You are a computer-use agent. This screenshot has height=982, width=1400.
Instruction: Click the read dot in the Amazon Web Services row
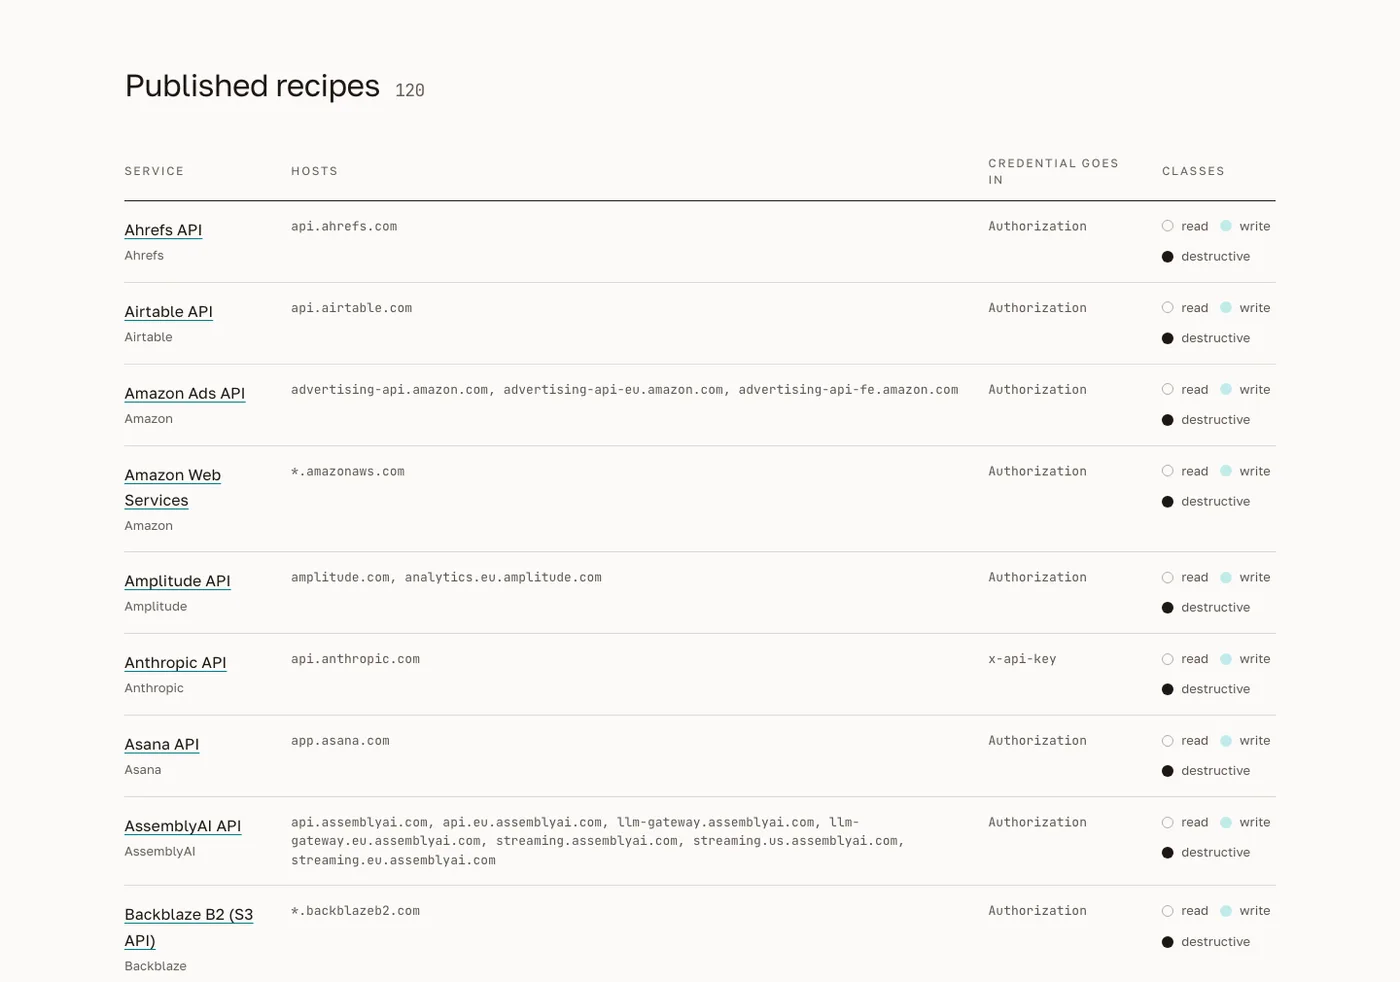pos(1167,471)
